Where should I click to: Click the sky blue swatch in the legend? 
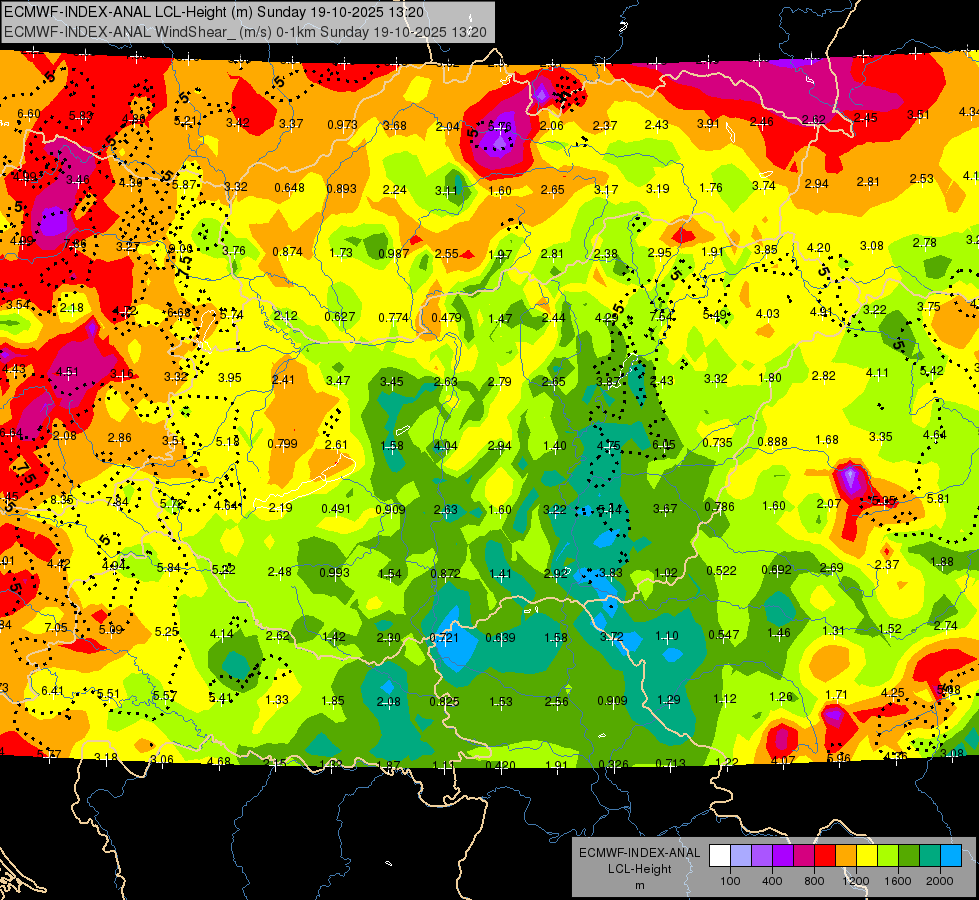(x=950, y=855)
